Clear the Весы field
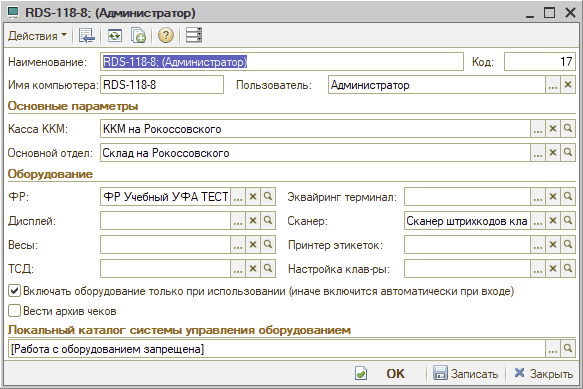This screenshot has width=583, height=389. click(253, 245)
